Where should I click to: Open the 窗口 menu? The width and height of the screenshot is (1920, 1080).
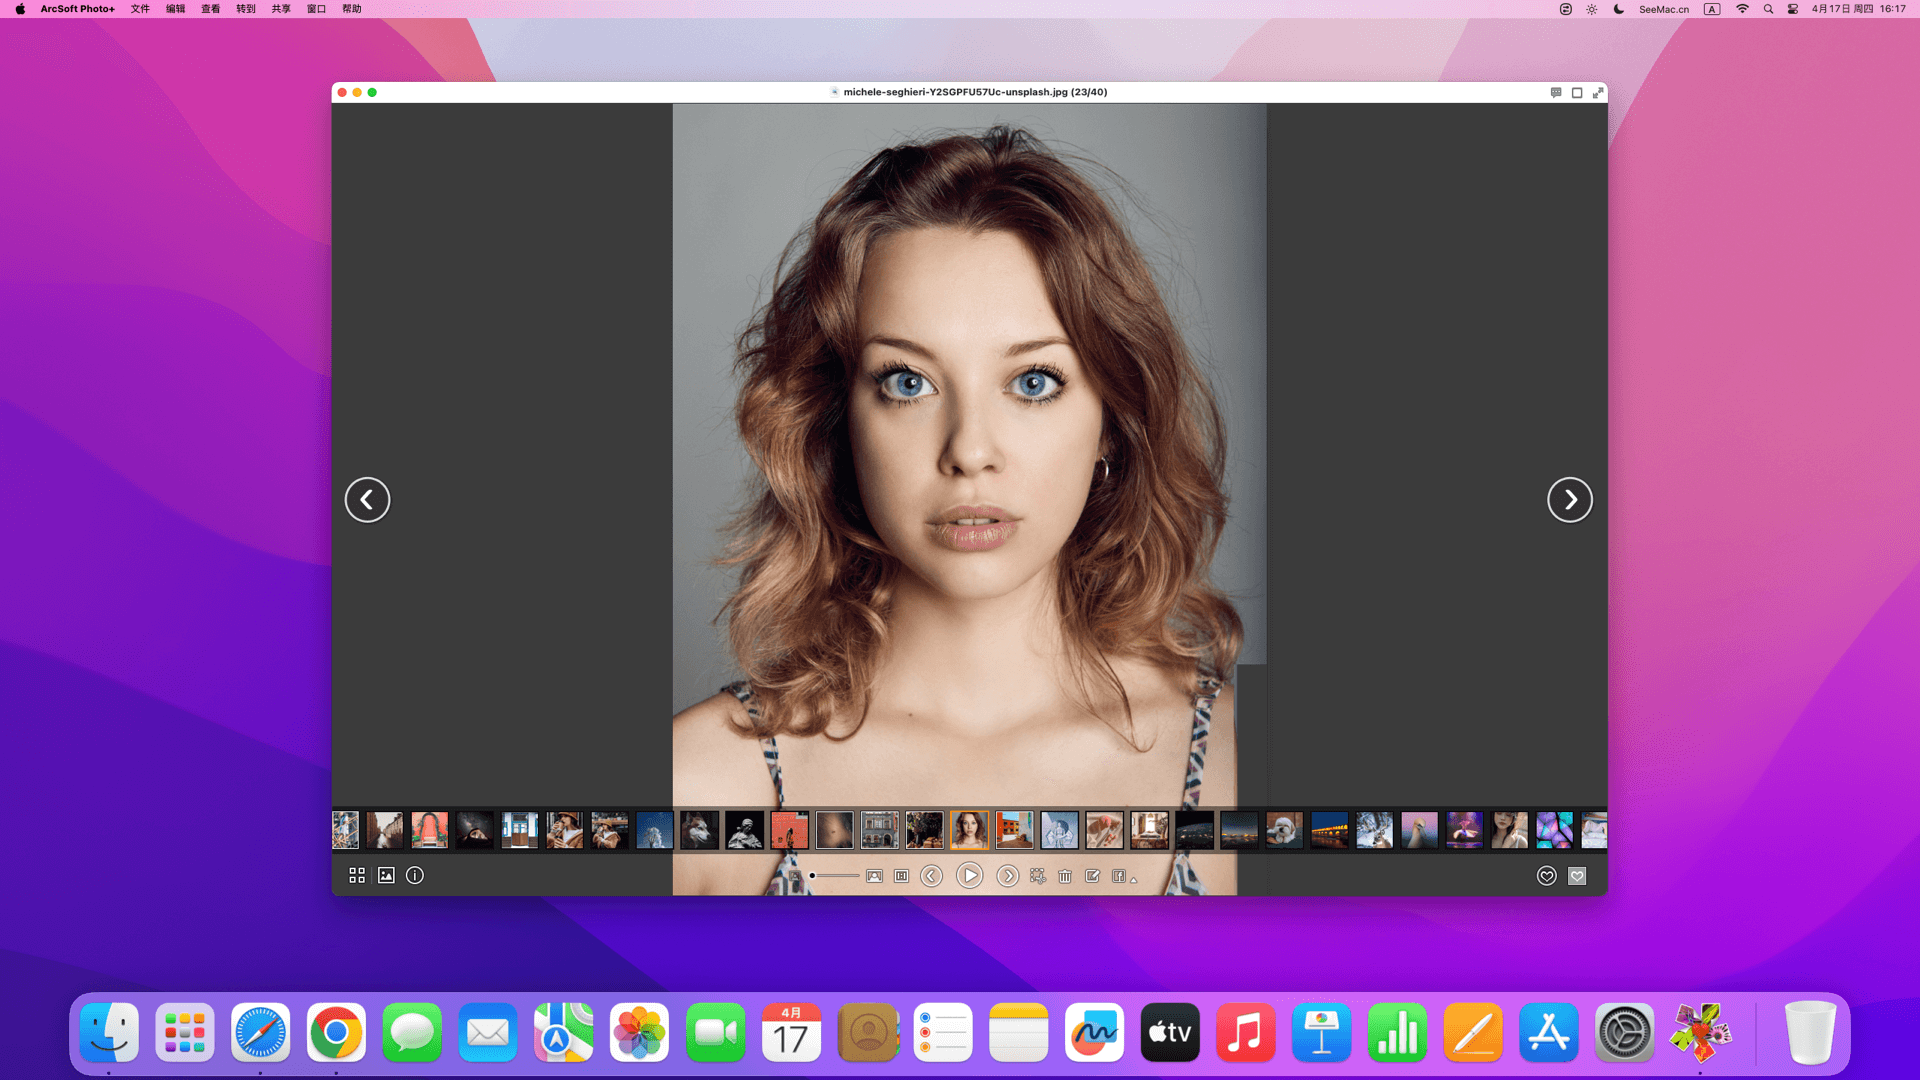pos(316,9)
